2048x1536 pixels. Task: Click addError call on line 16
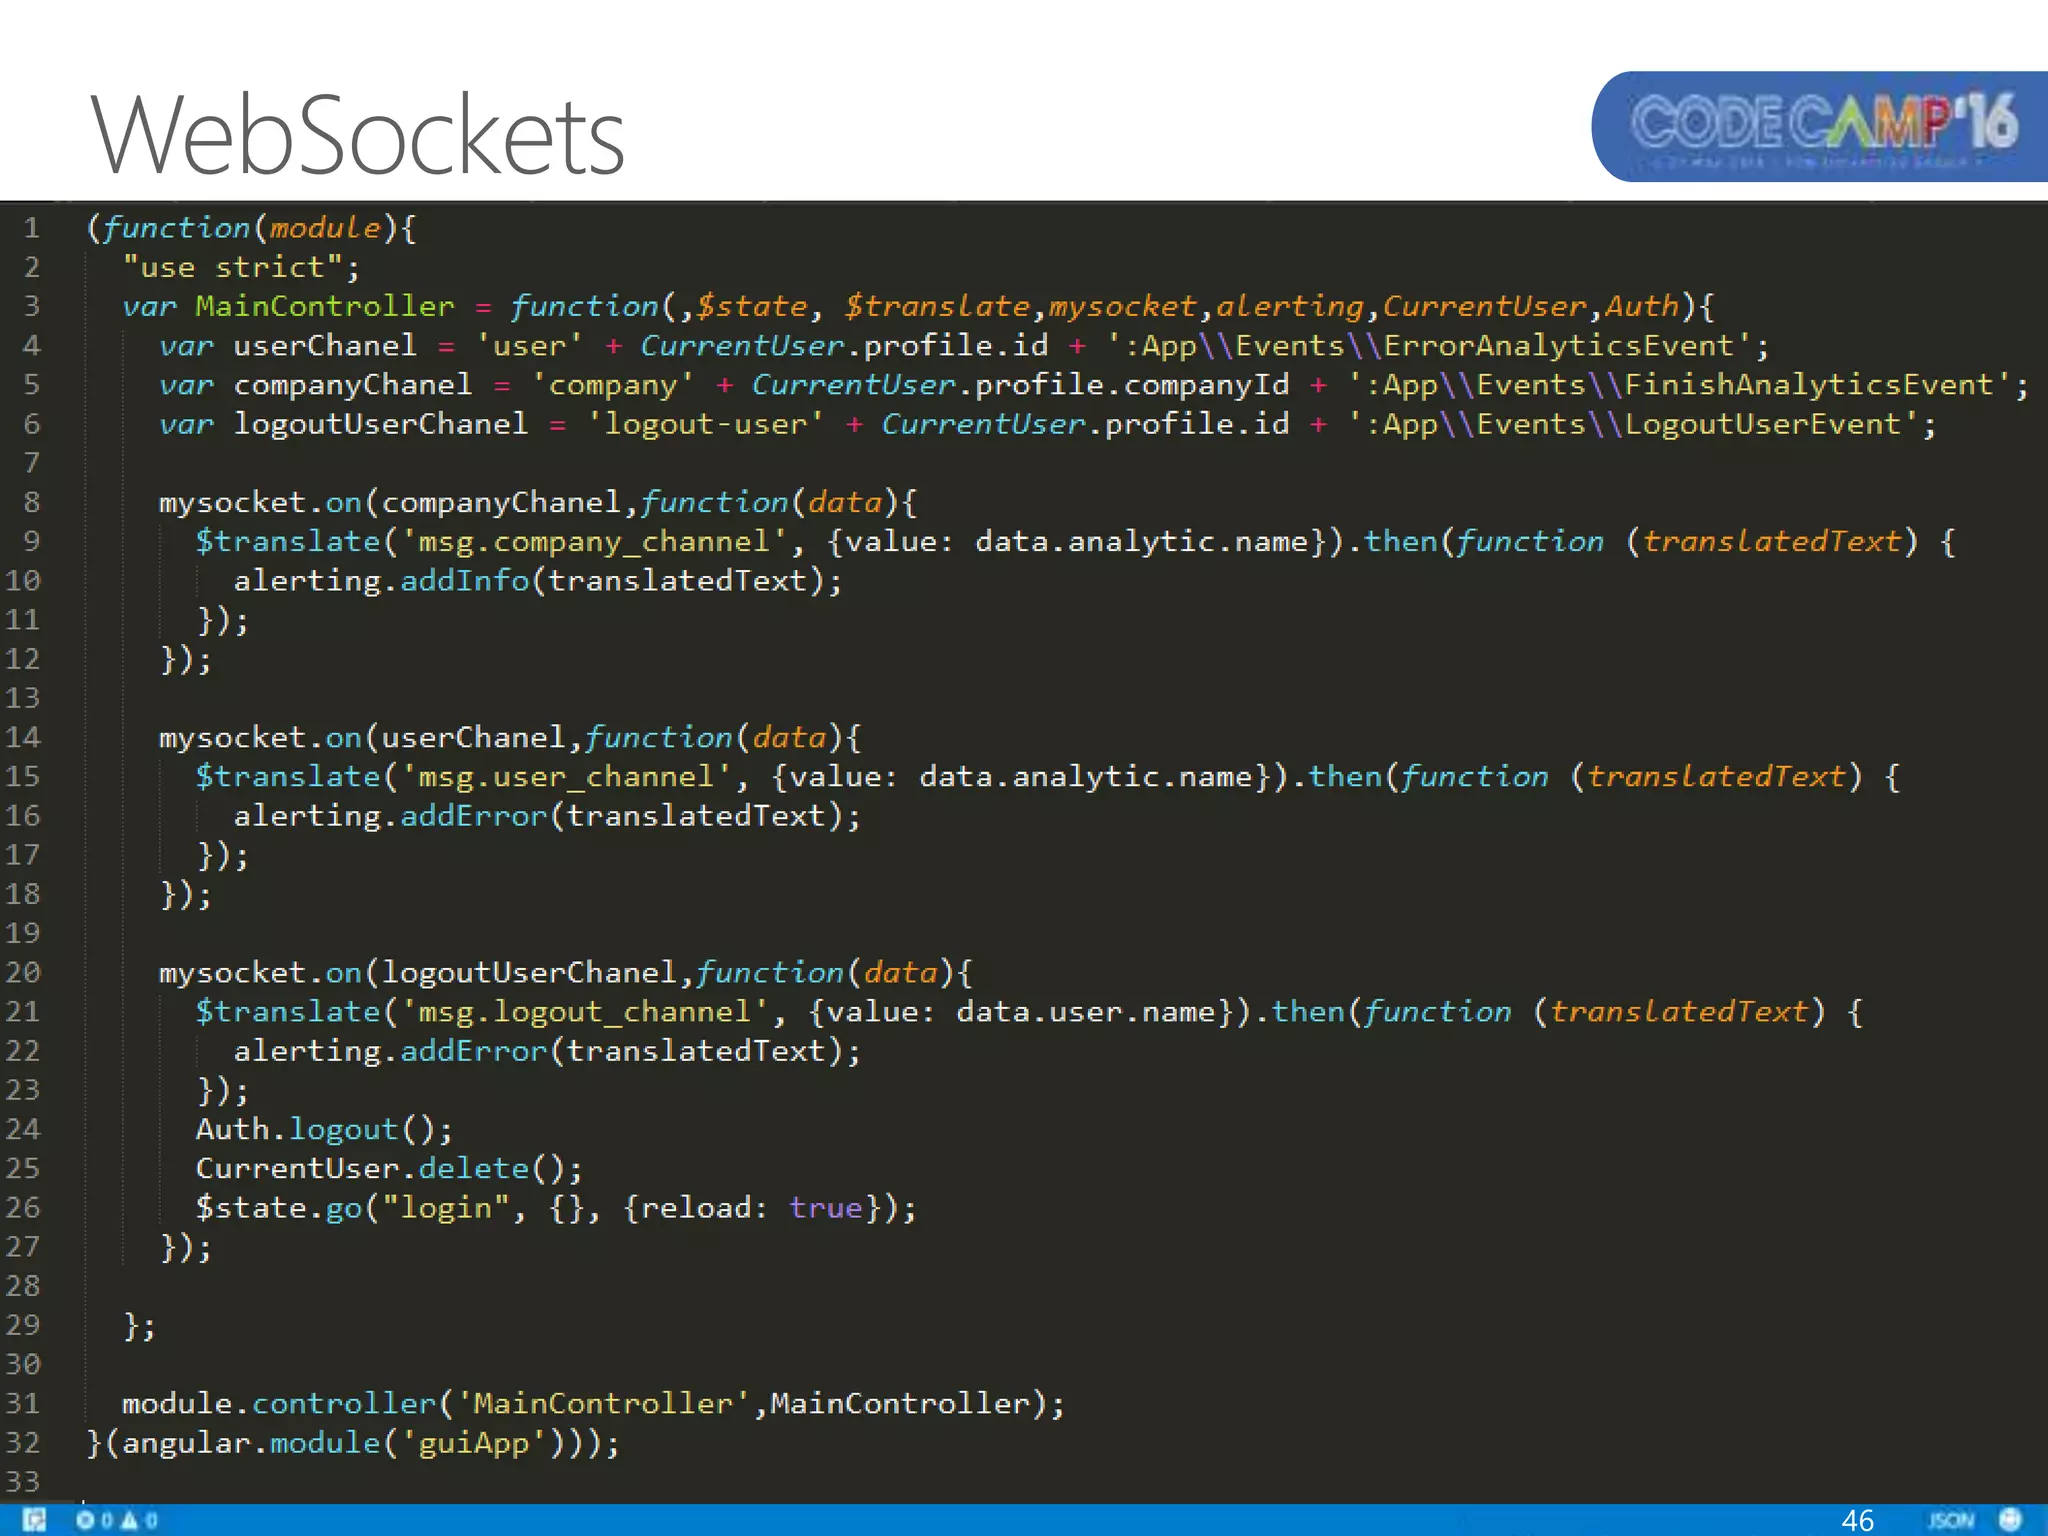[x=473, y=816]
